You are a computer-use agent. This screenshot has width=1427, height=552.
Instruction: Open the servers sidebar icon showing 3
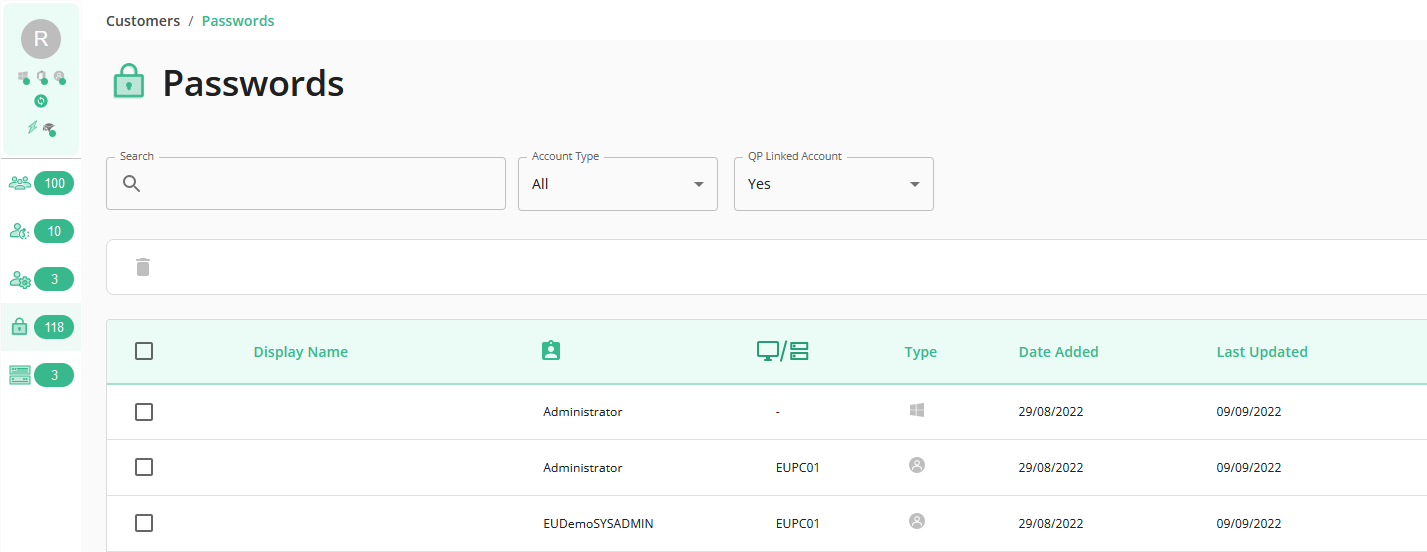[x=41, y=375]
